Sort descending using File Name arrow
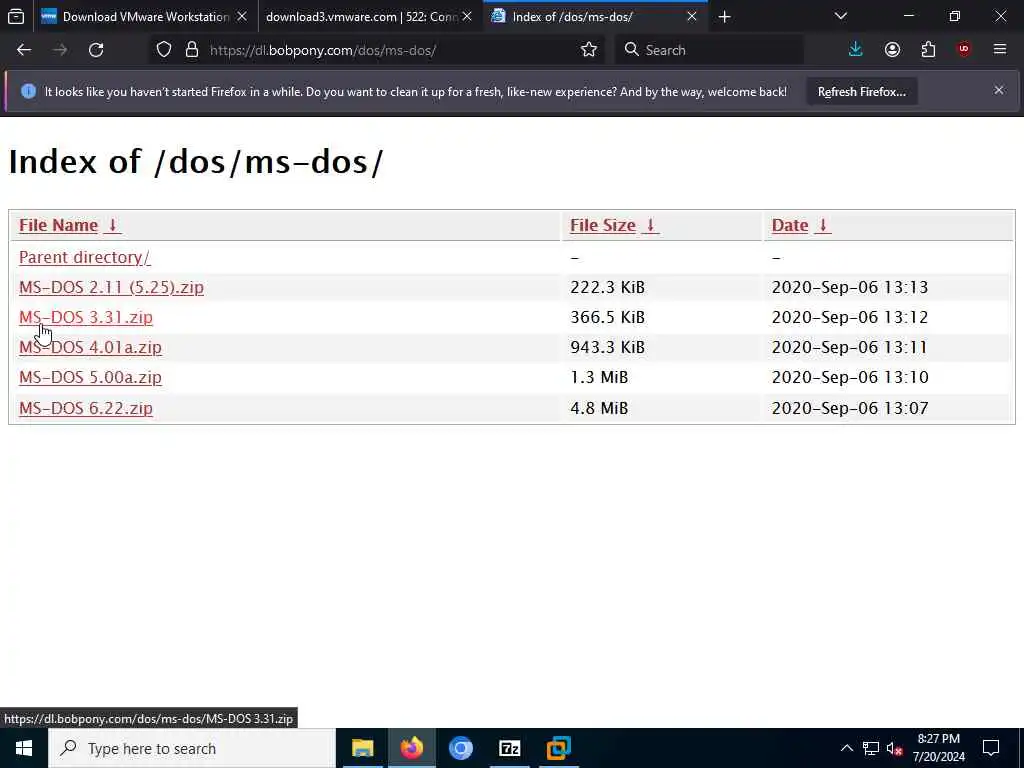This screenshot has width=1024, height=768. tap(112, 225)
